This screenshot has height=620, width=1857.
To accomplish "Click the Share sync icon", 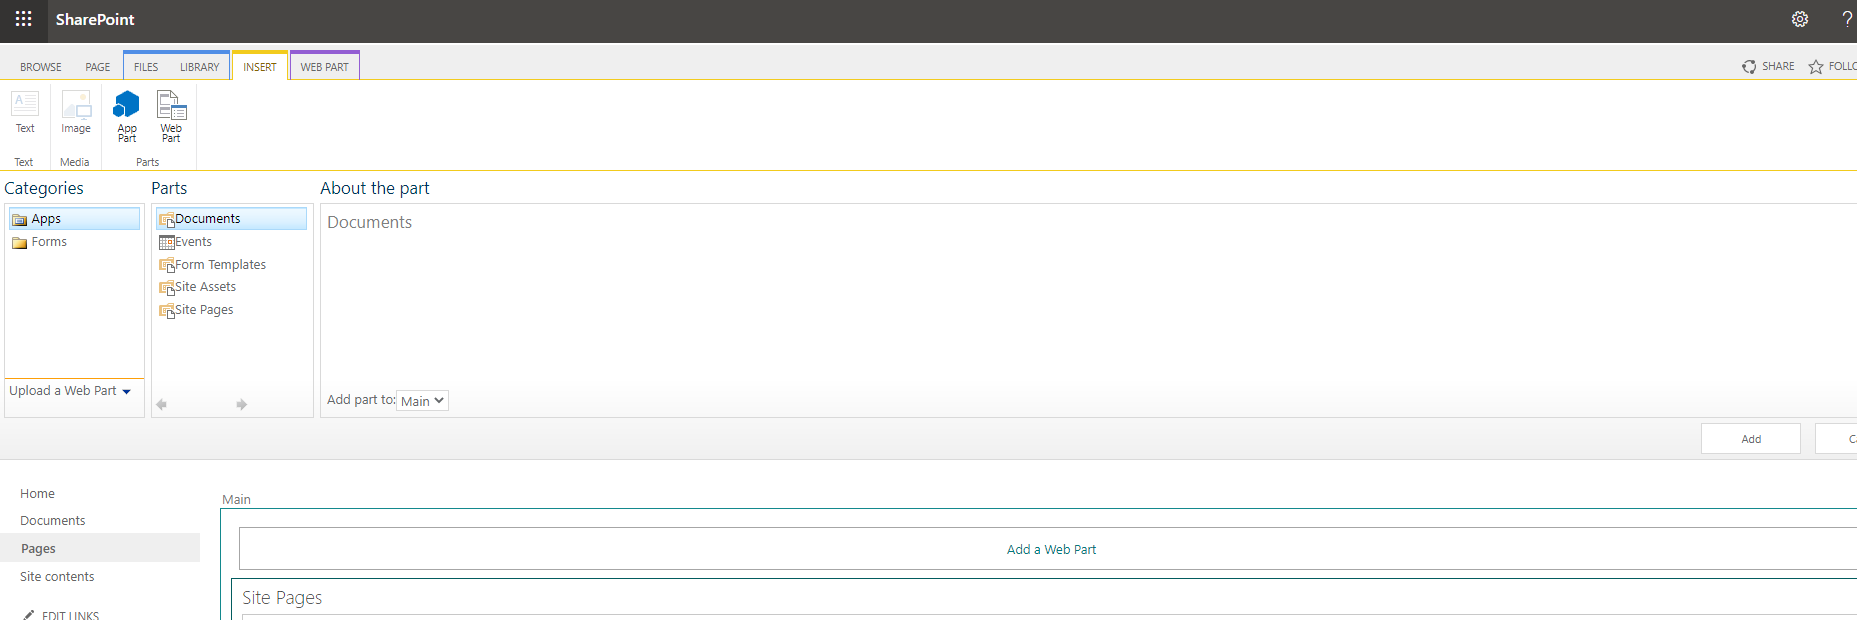I will [1749, 66].
